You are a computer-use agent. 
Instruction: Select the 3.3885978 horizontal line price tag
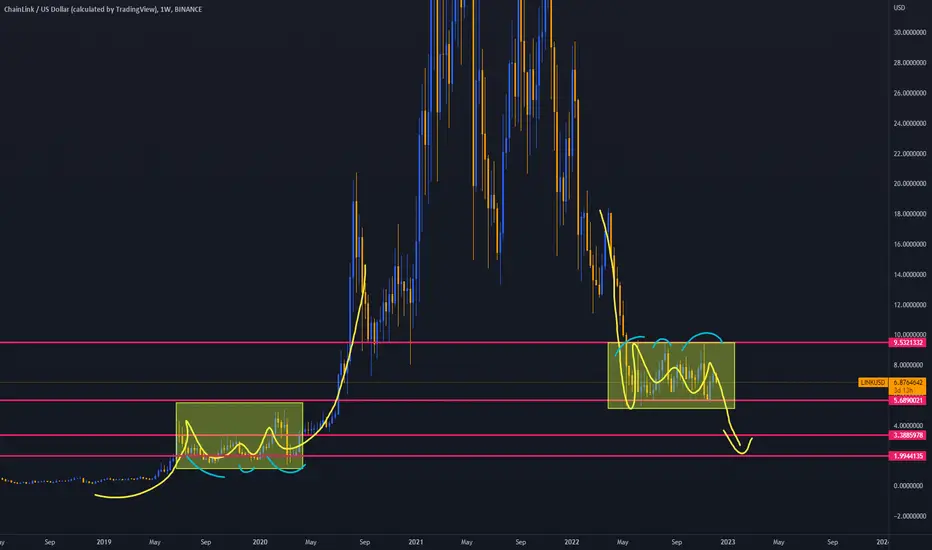coord(907,435)
